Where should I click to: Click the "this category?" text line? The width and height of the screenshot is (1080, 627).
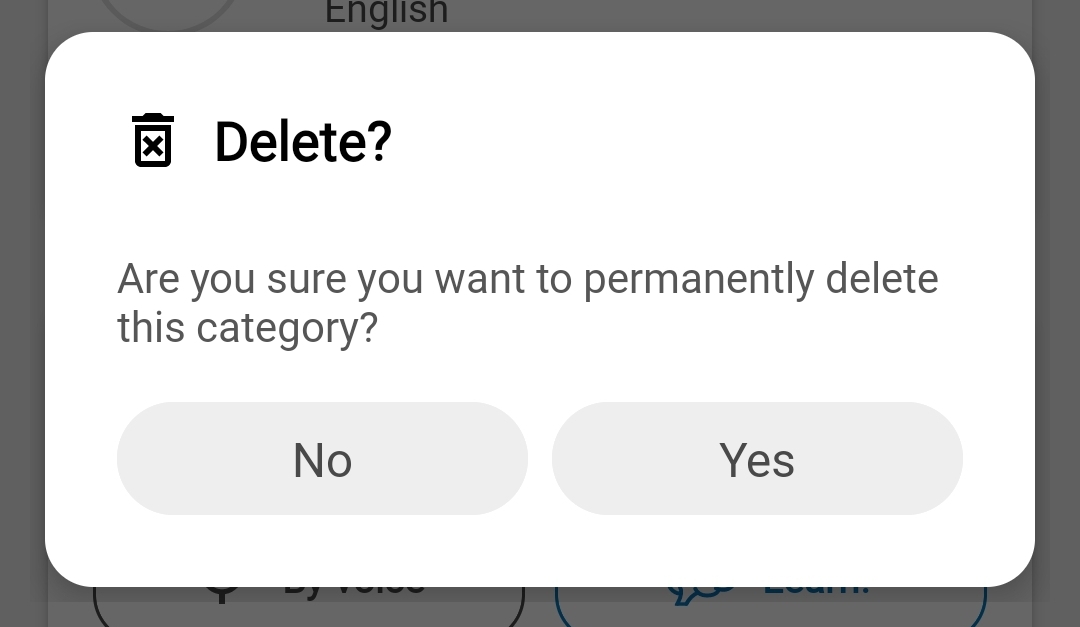[x=247, y=327]
